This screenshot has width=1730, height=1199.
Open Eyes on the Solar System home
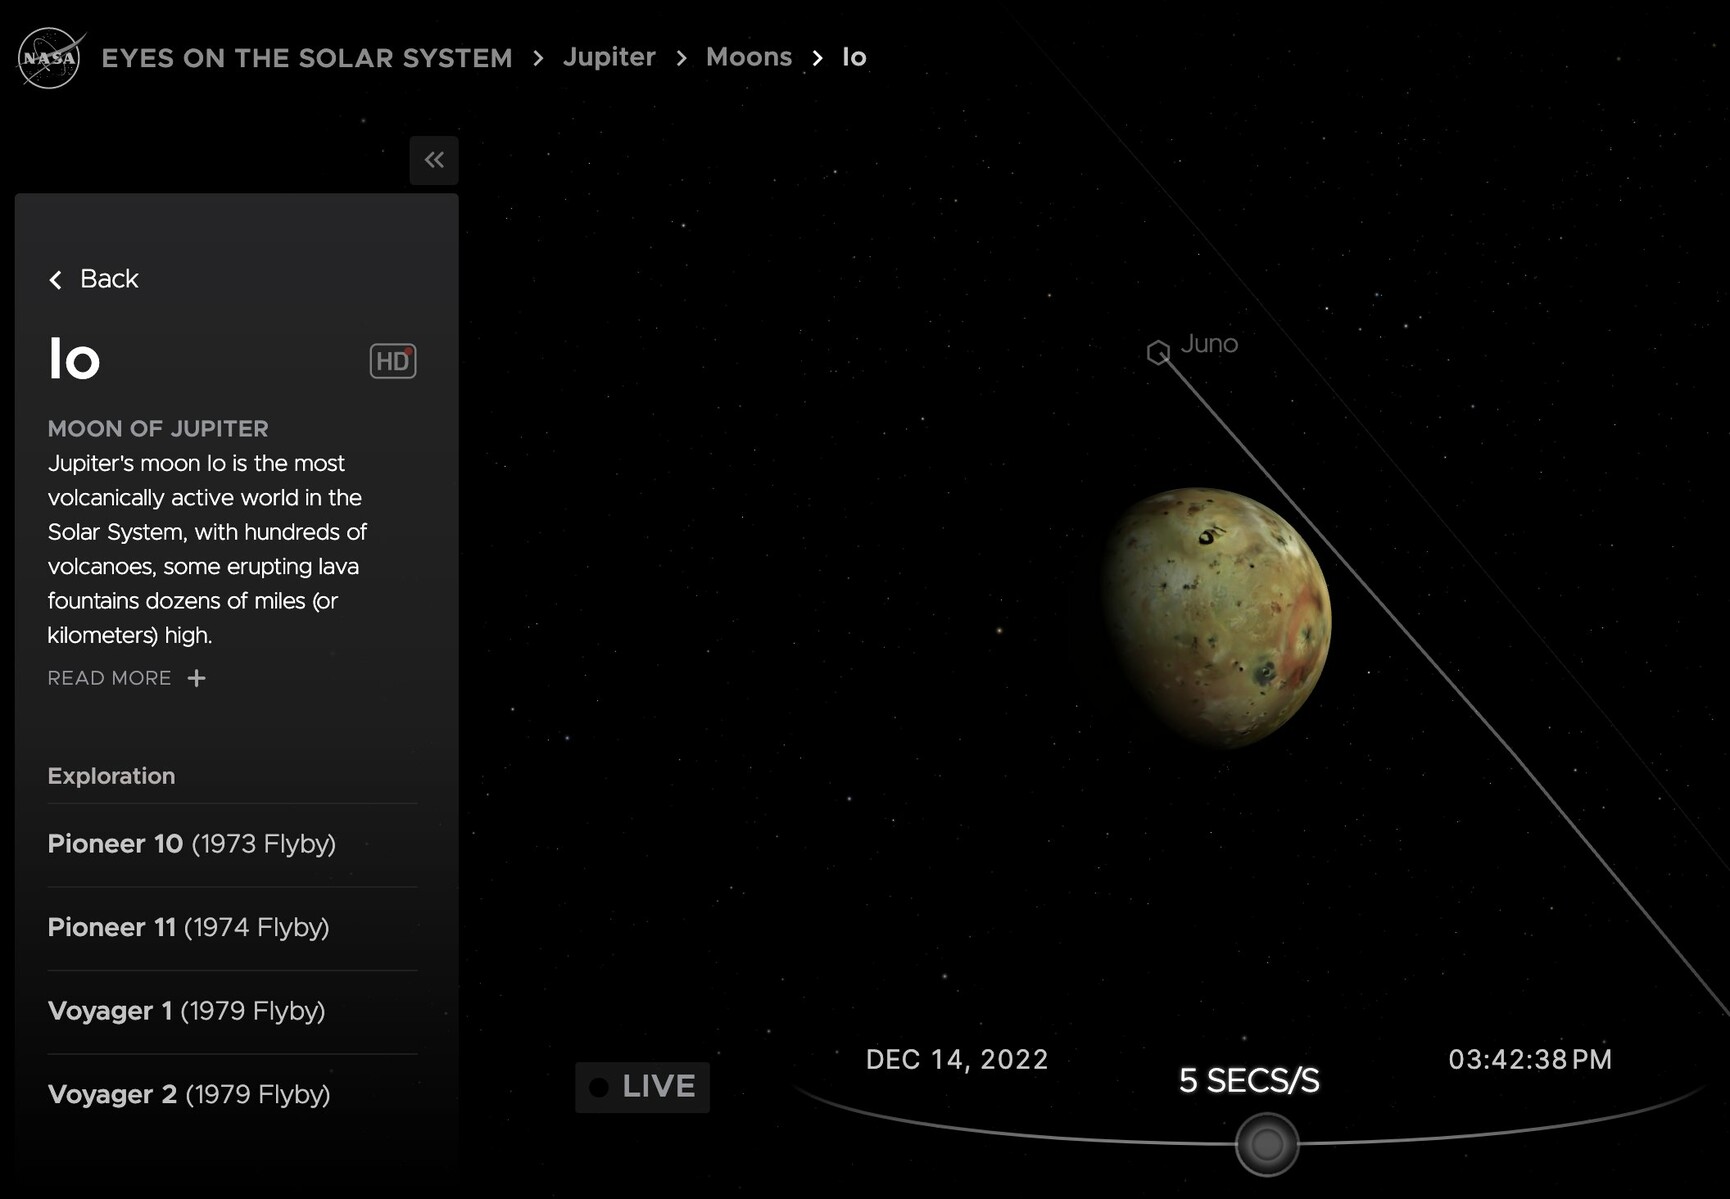click(x=306, y=58)
